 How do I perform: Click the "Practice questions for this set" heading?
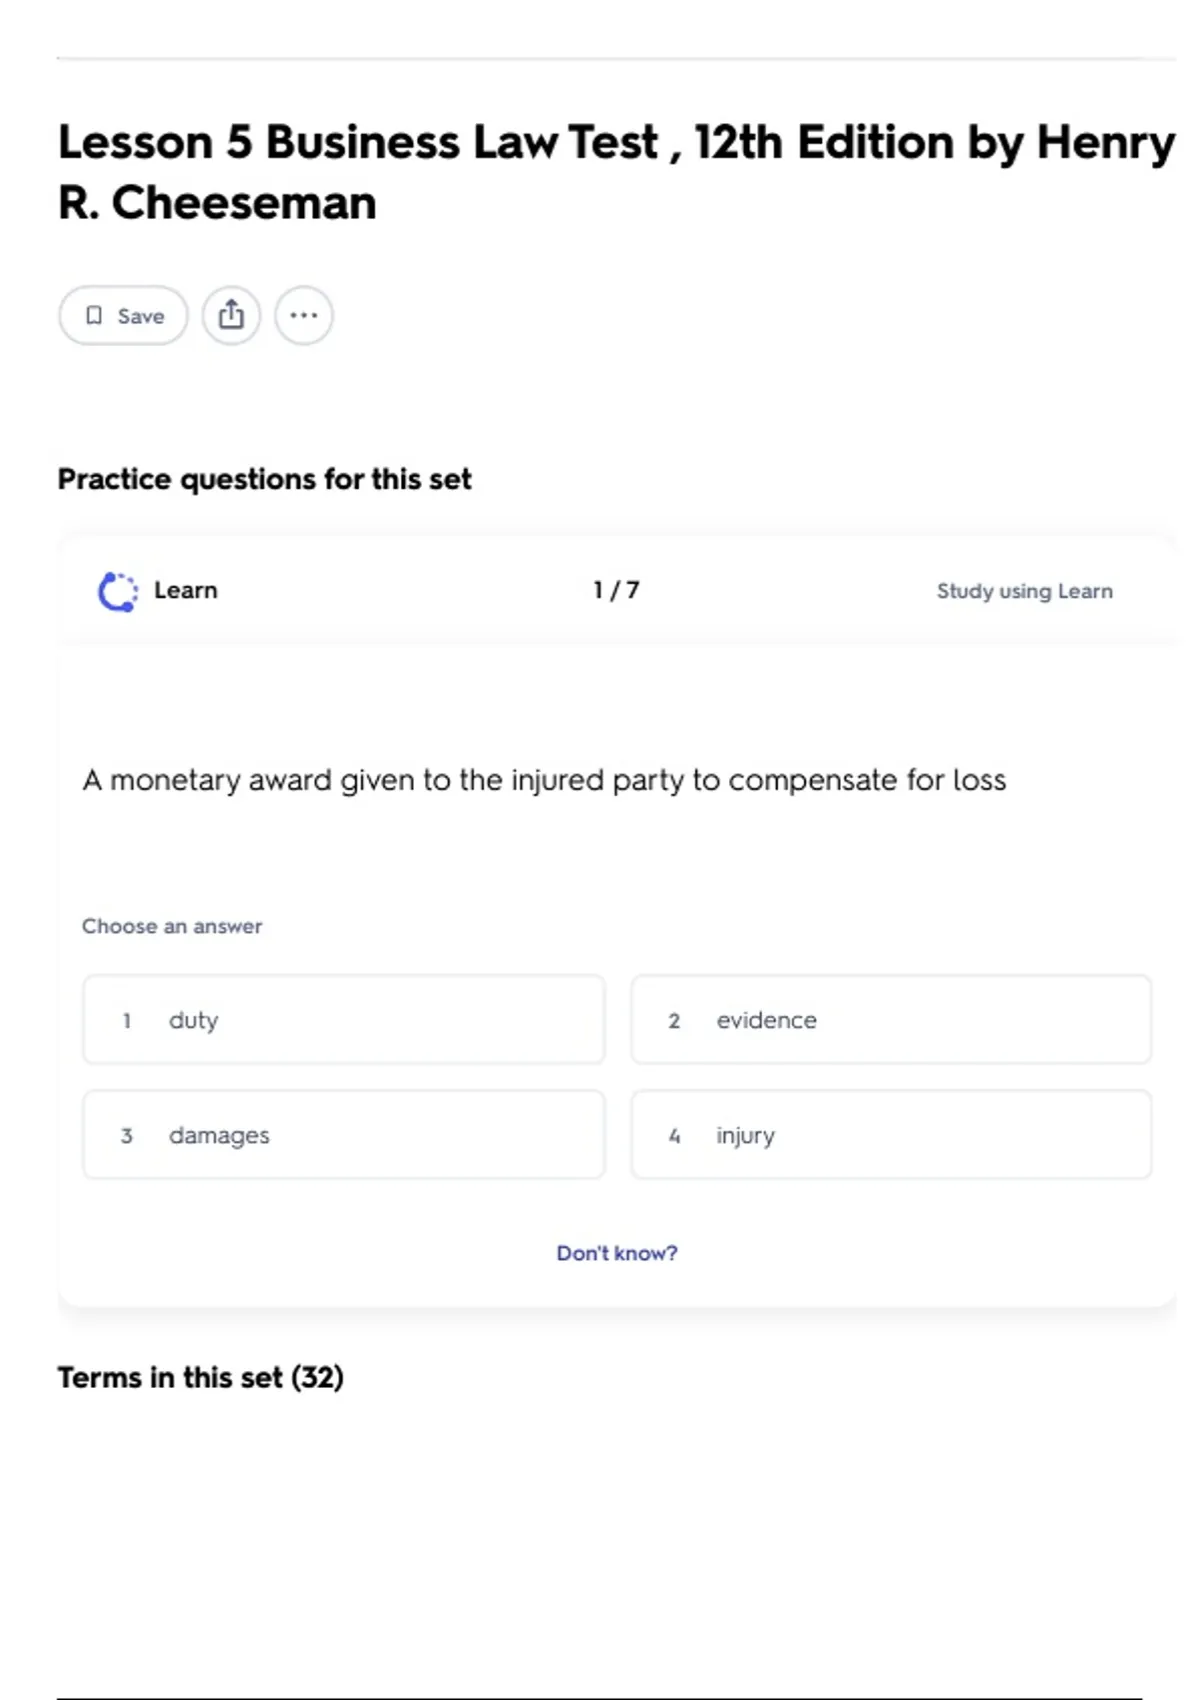(264, 479)
